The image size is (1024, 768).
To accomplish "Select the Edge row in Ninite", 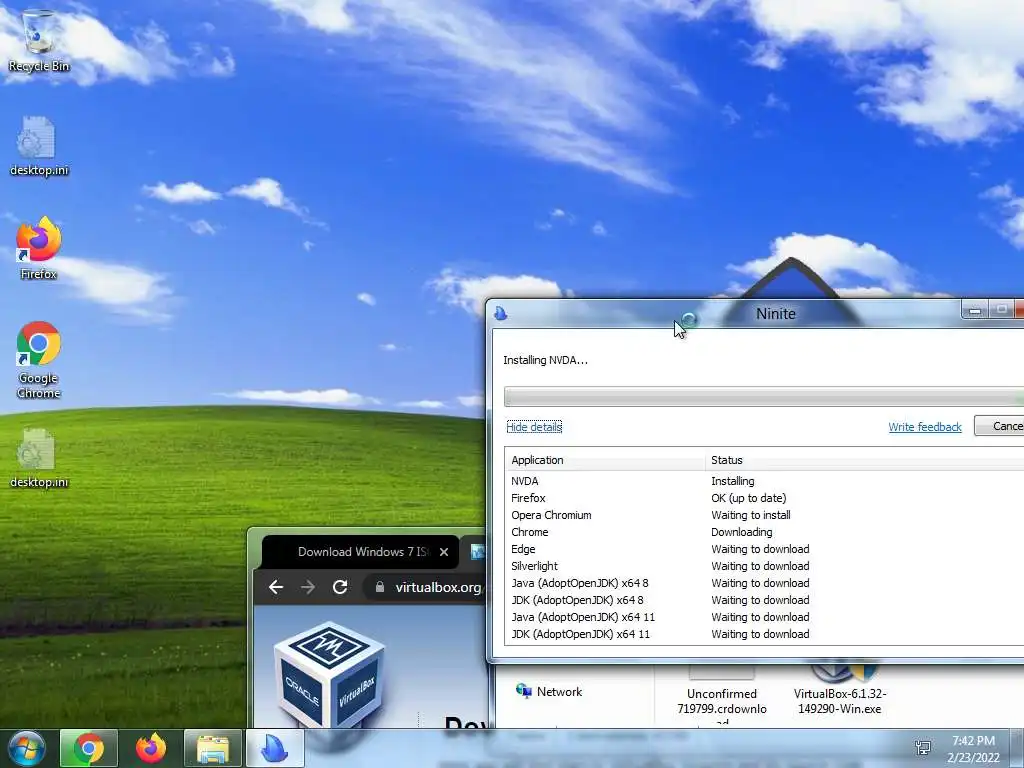I will tap(764, 549).
